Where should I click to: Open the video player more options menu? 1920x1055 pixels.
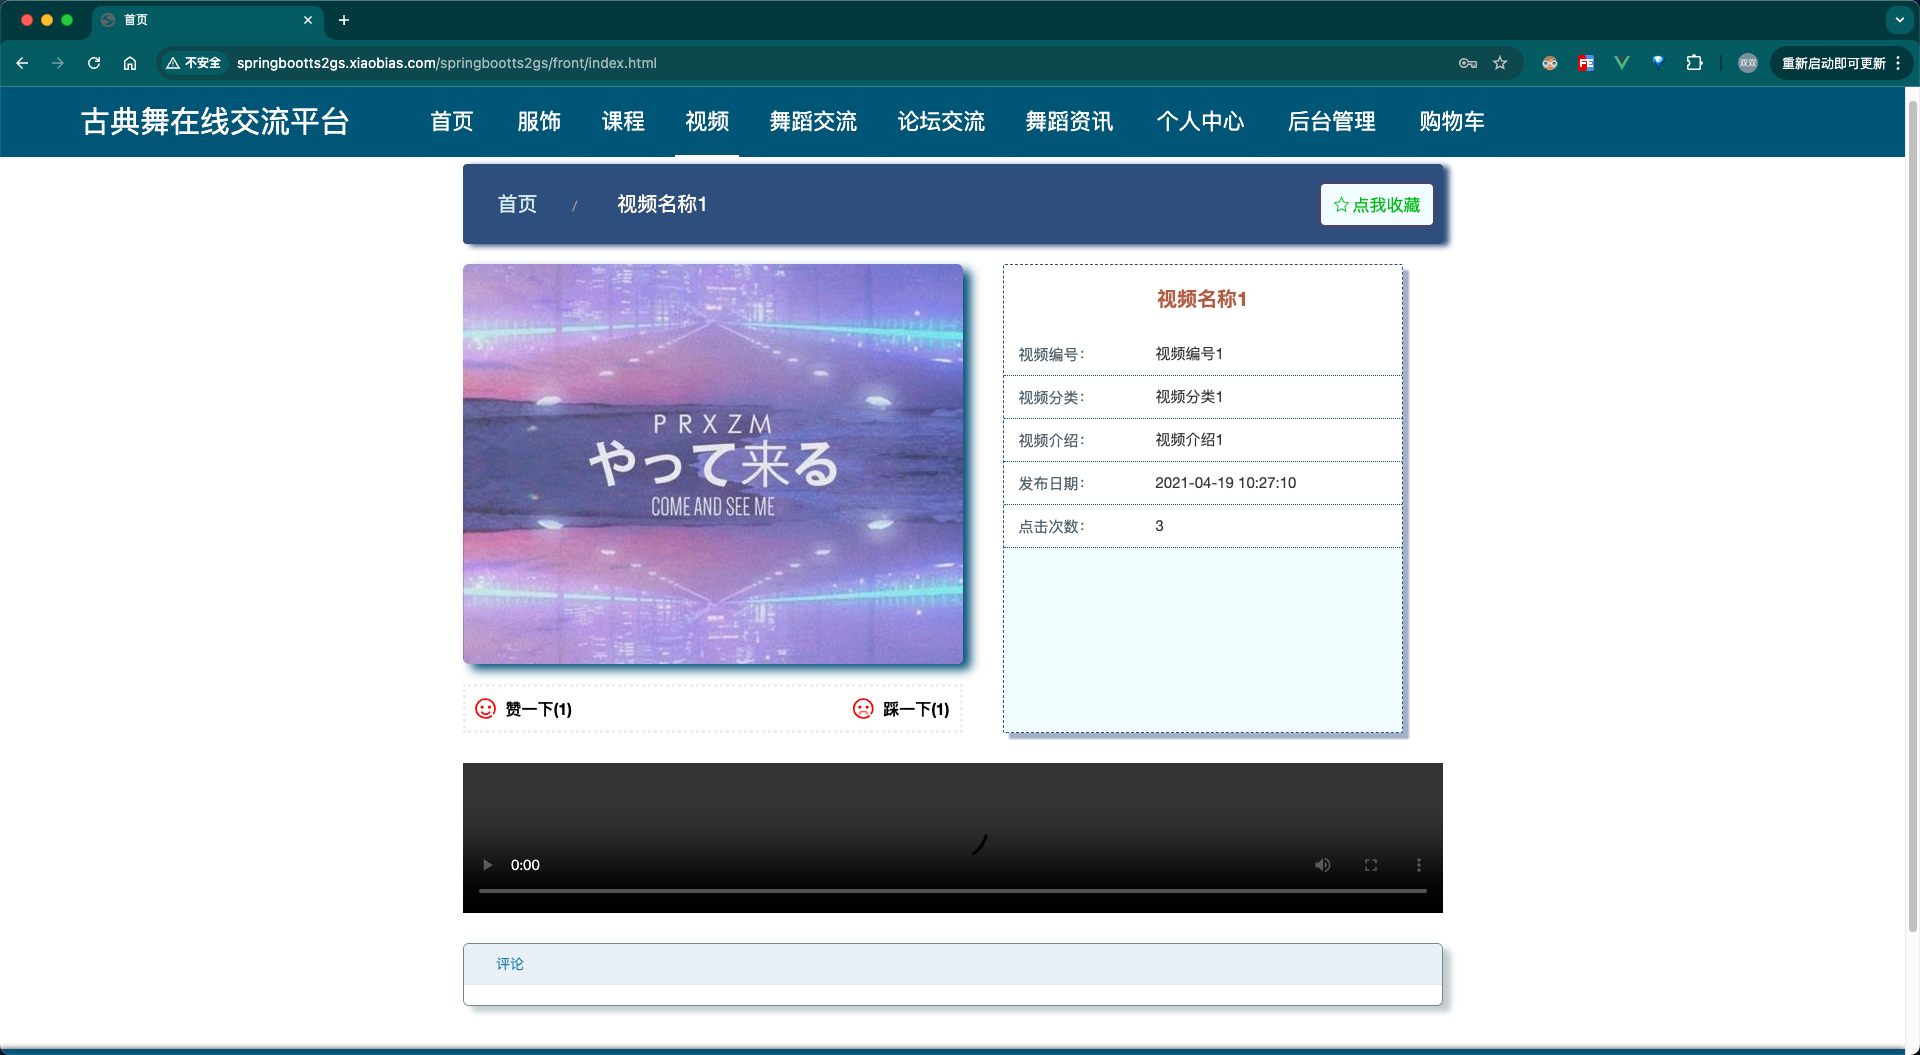coord(1419,865)
